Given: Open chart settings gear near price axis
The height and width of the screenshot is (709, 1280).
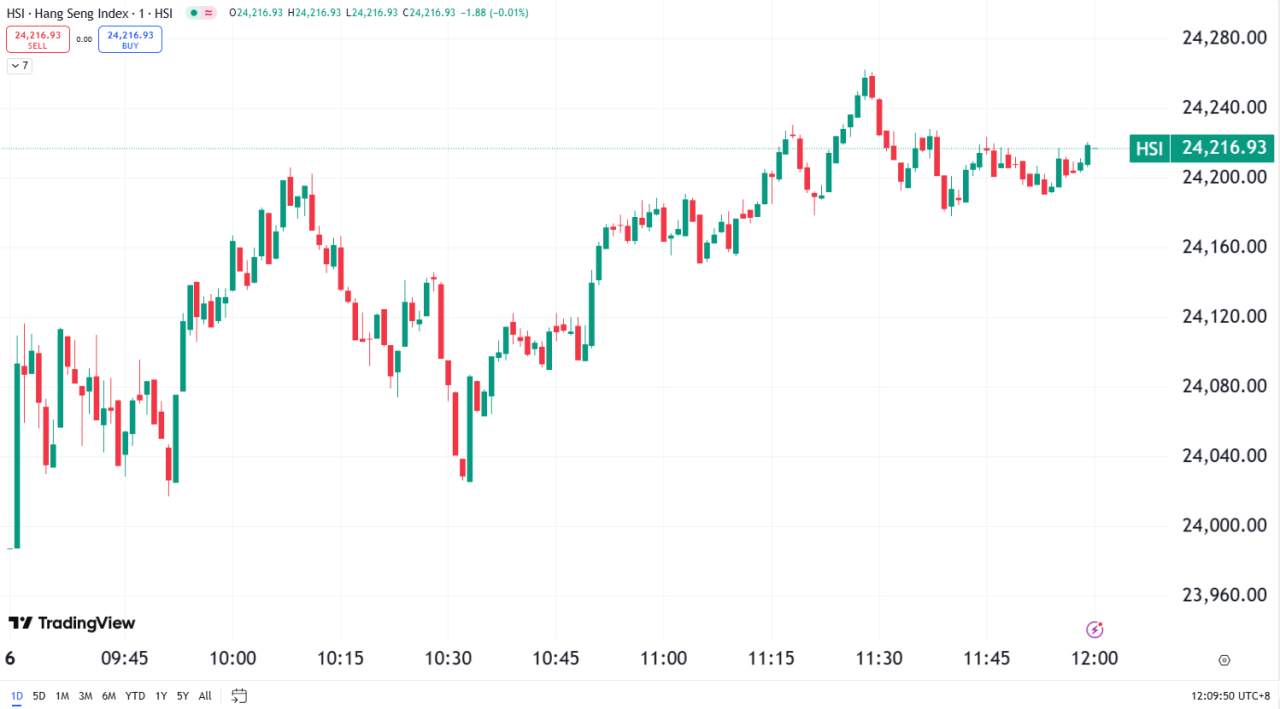Looking at the screenshot, I should click(x=1224, y=660).
